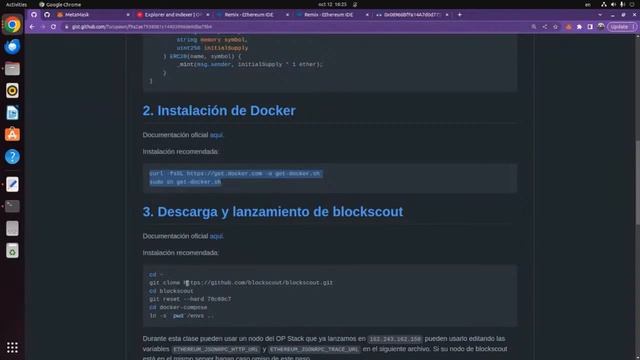Go forward to the next page
This screenshot has width=640, height=360.
pos(43,27)
